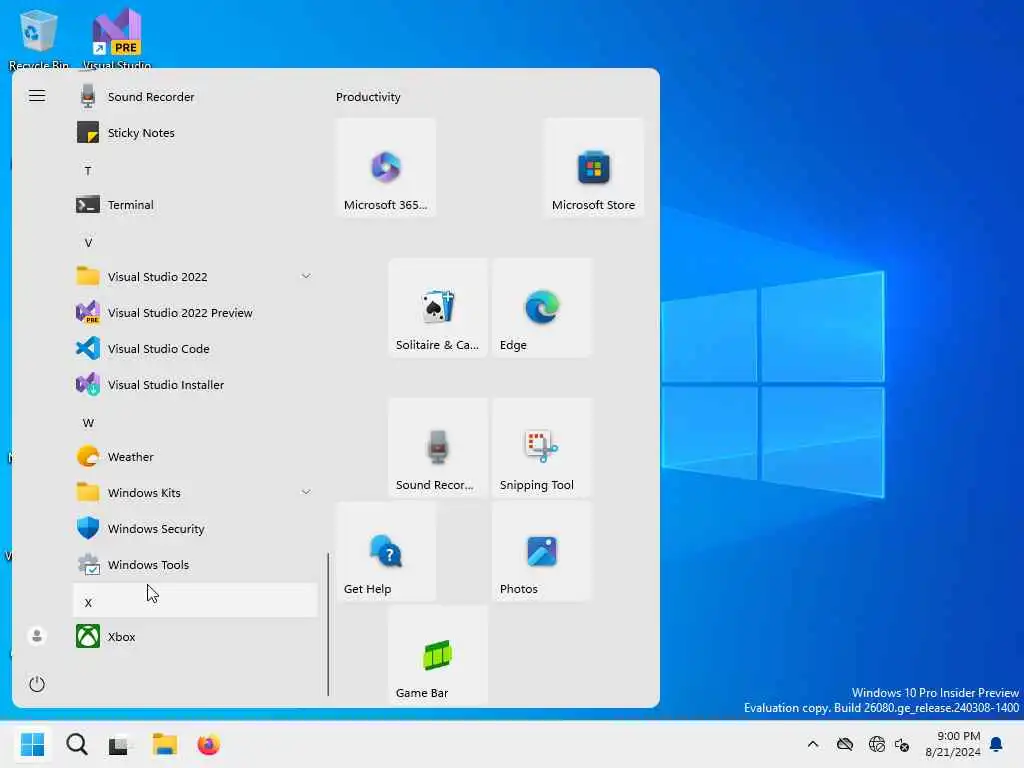Launch the Game Bar tile
1024x768 pixels.
coord(438,655)
